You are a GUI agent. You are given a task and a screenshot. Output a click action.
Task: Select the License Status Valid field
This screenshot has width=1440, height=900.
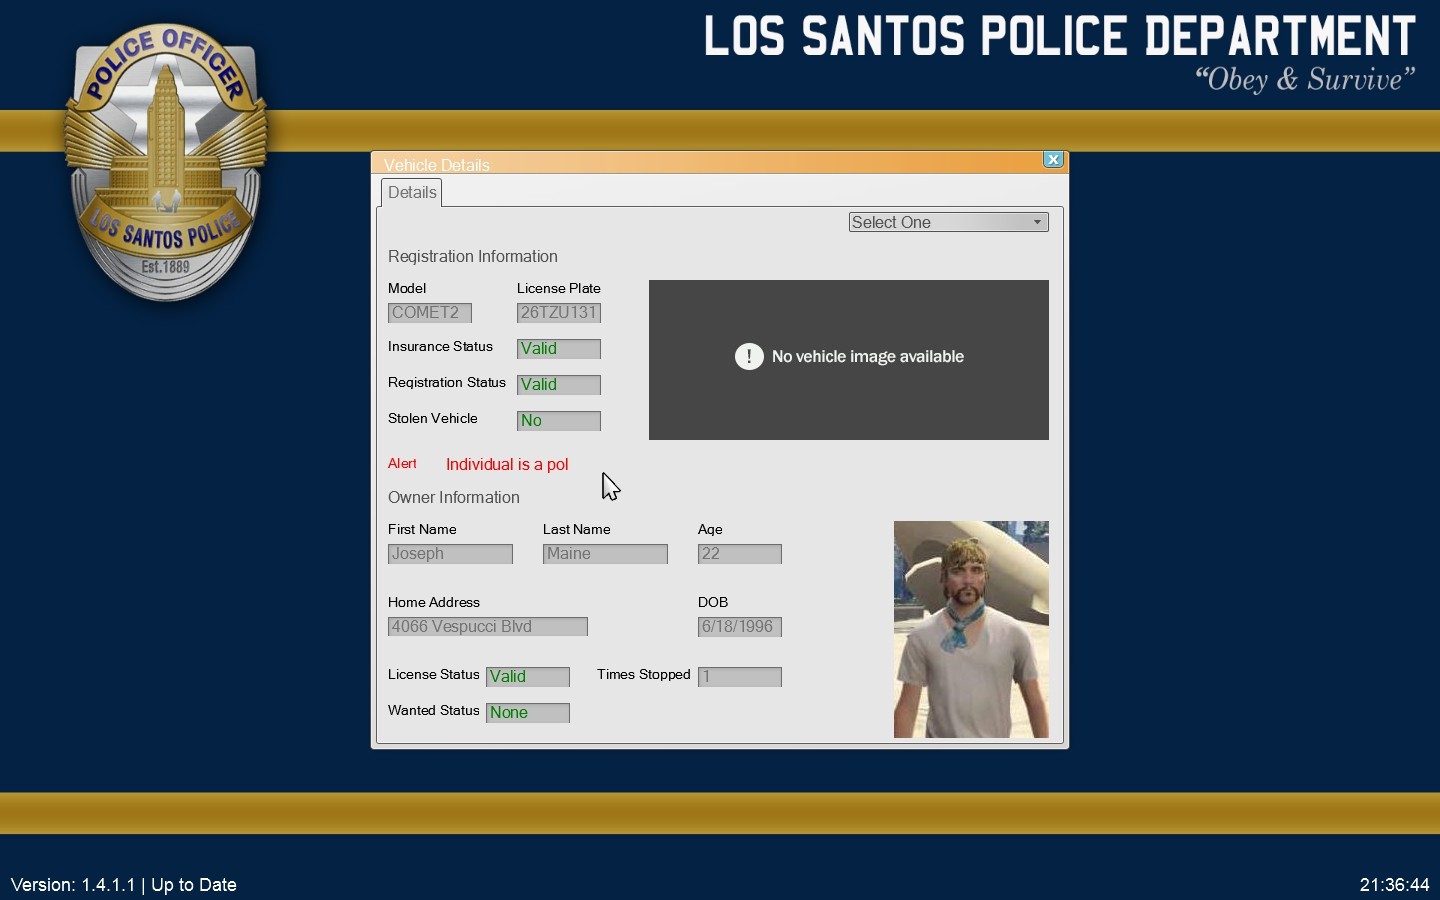(528, 677)
